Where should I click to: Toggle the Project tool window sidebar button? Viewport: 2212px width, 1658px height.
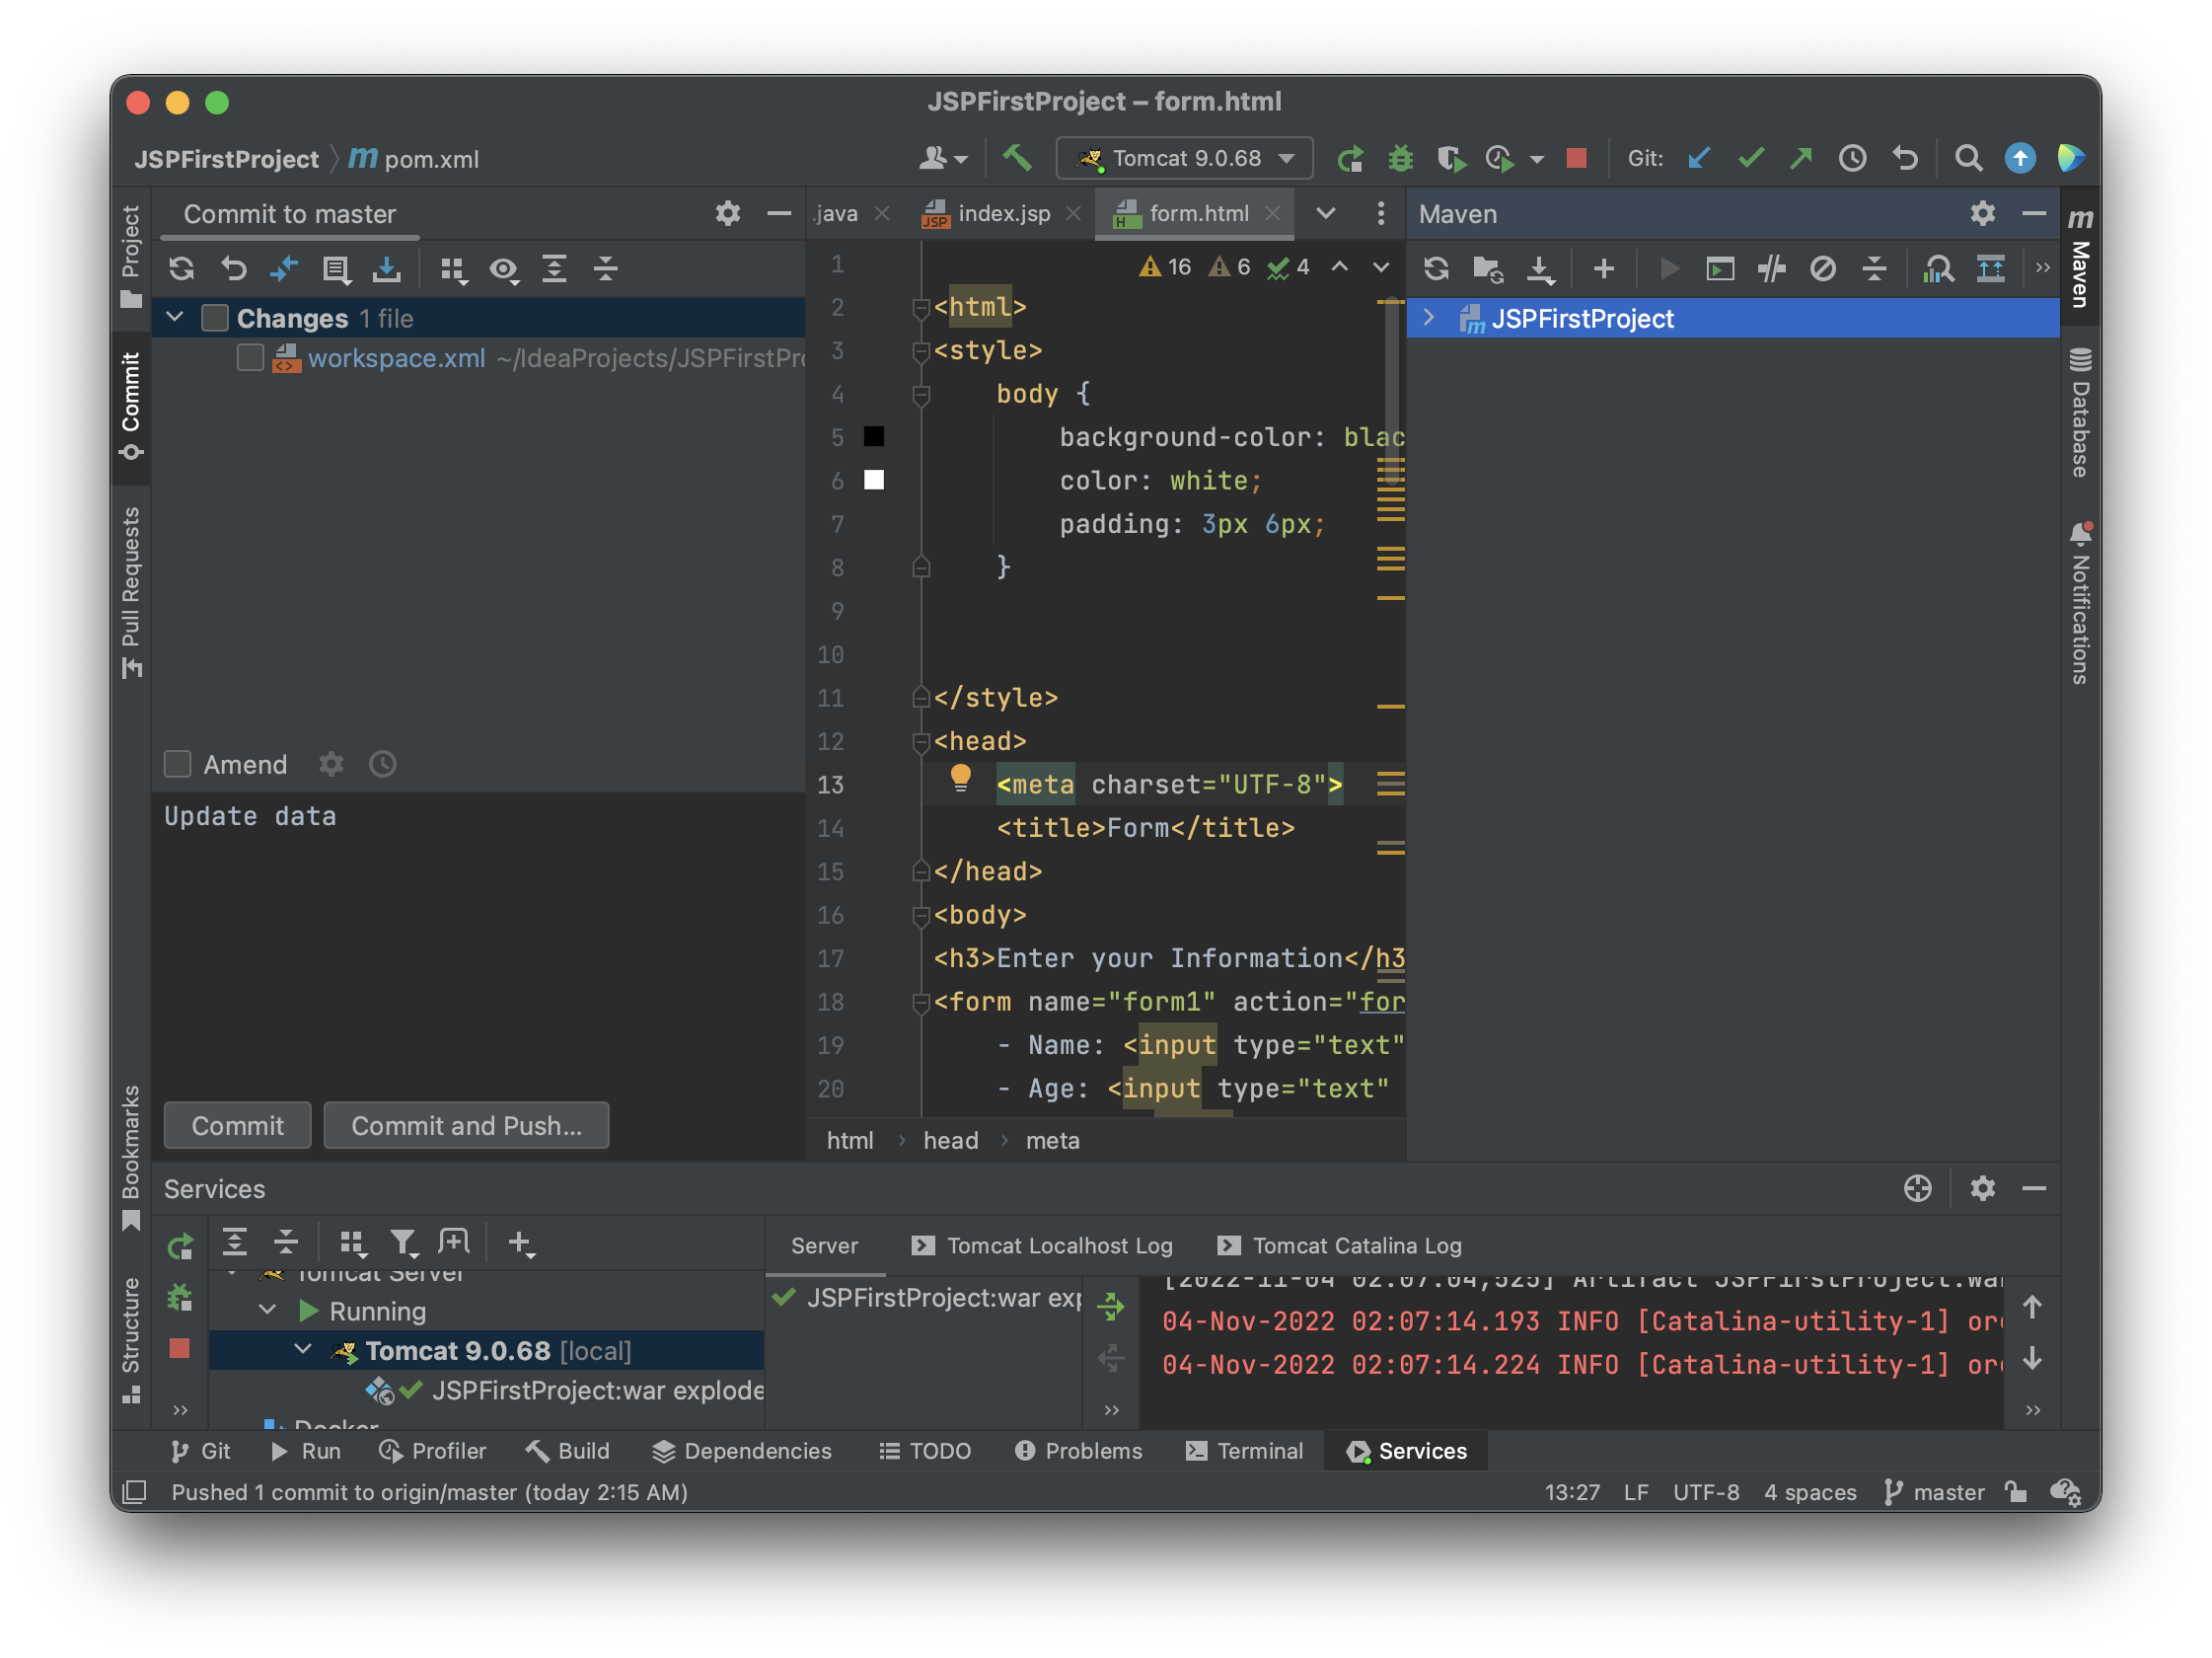click(131, 256)
